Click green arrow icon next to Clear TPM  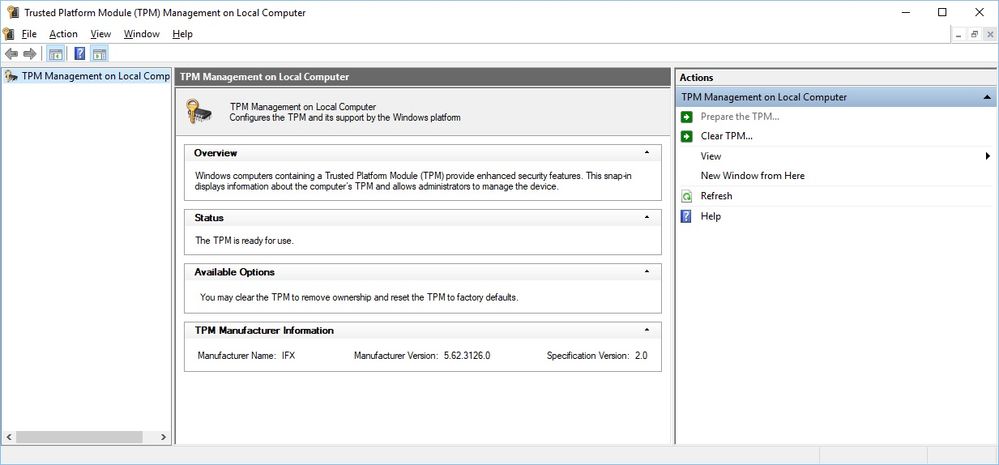pyautogui.click(x=686, y=136)
